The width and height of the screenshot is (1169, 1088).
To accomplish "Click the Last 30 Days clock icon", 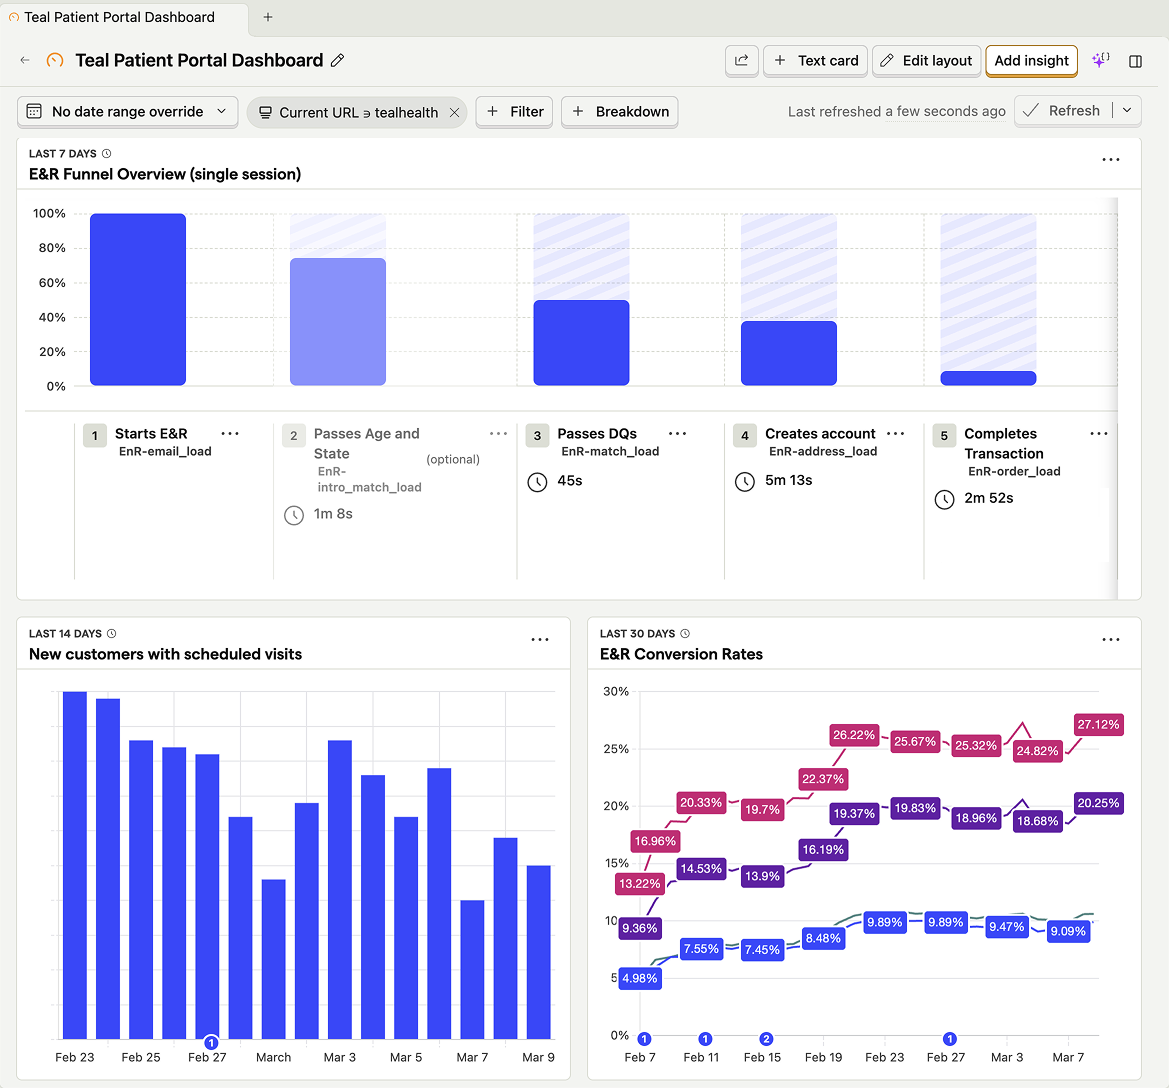I will (685, 634).
